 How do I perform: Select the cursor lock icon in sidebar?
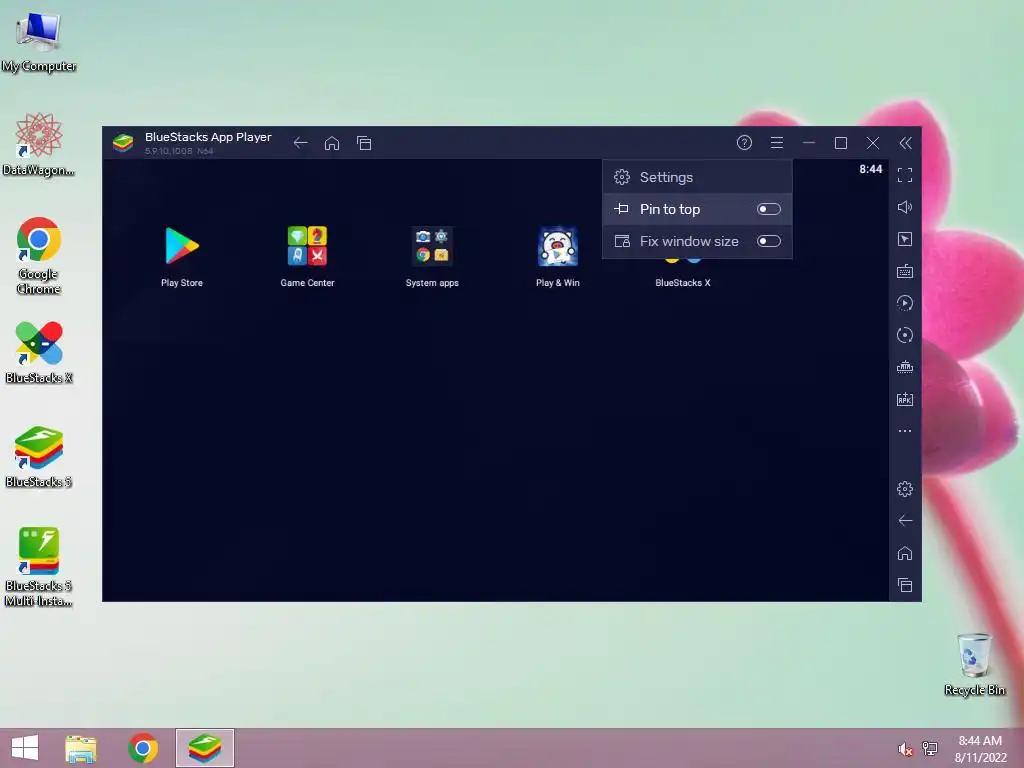pyautogui.click(x=904, y=239)
